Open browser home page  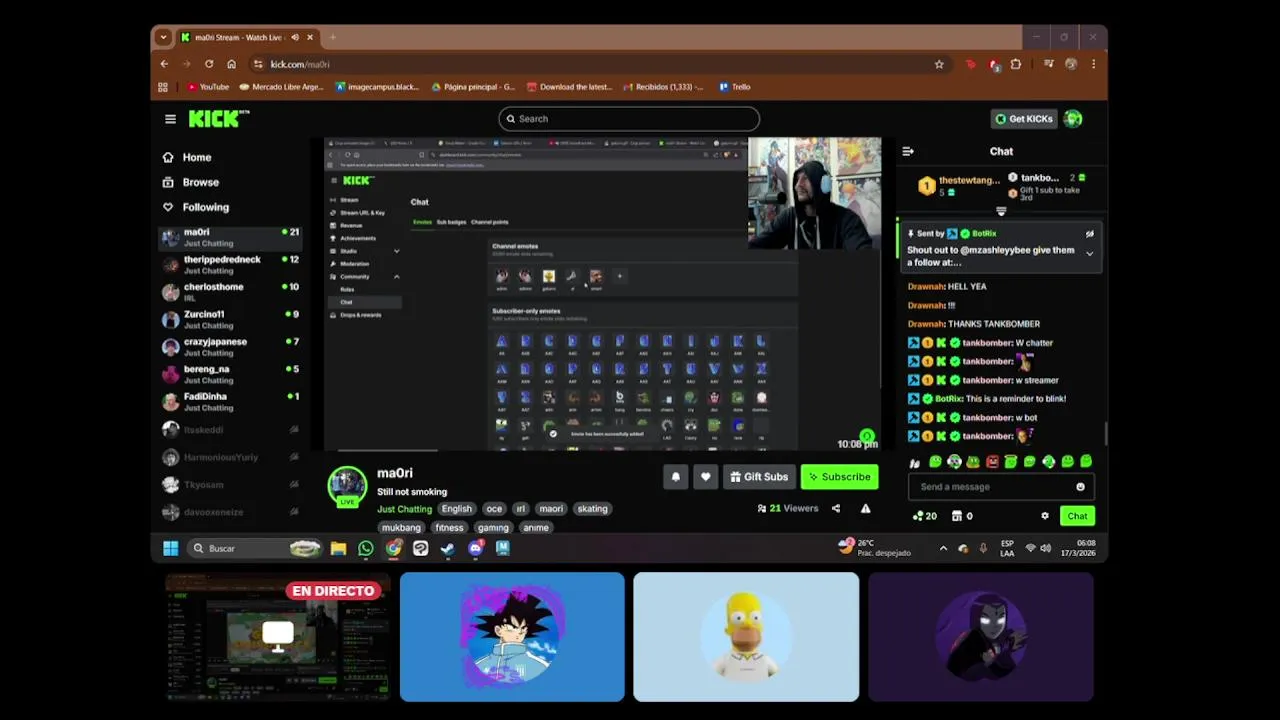[x=231, y=64]
